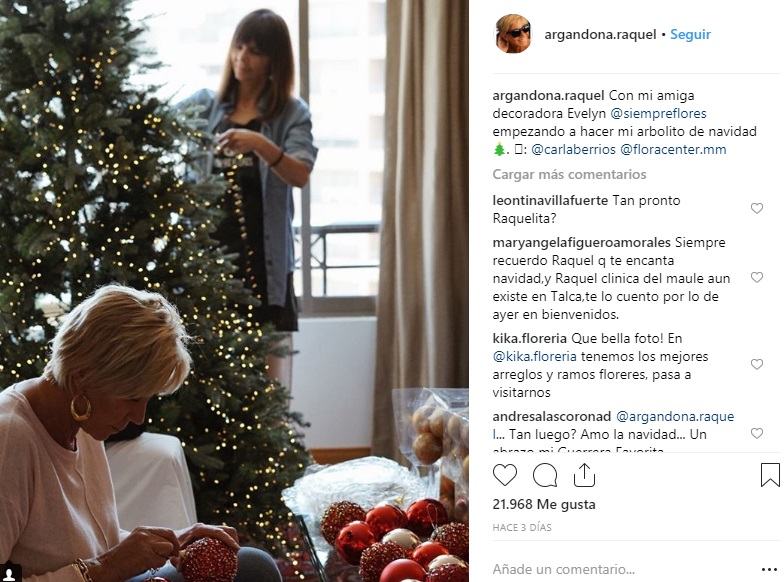Open the three-dot more options menu
The image size is (784, 582).
(770, 570)
